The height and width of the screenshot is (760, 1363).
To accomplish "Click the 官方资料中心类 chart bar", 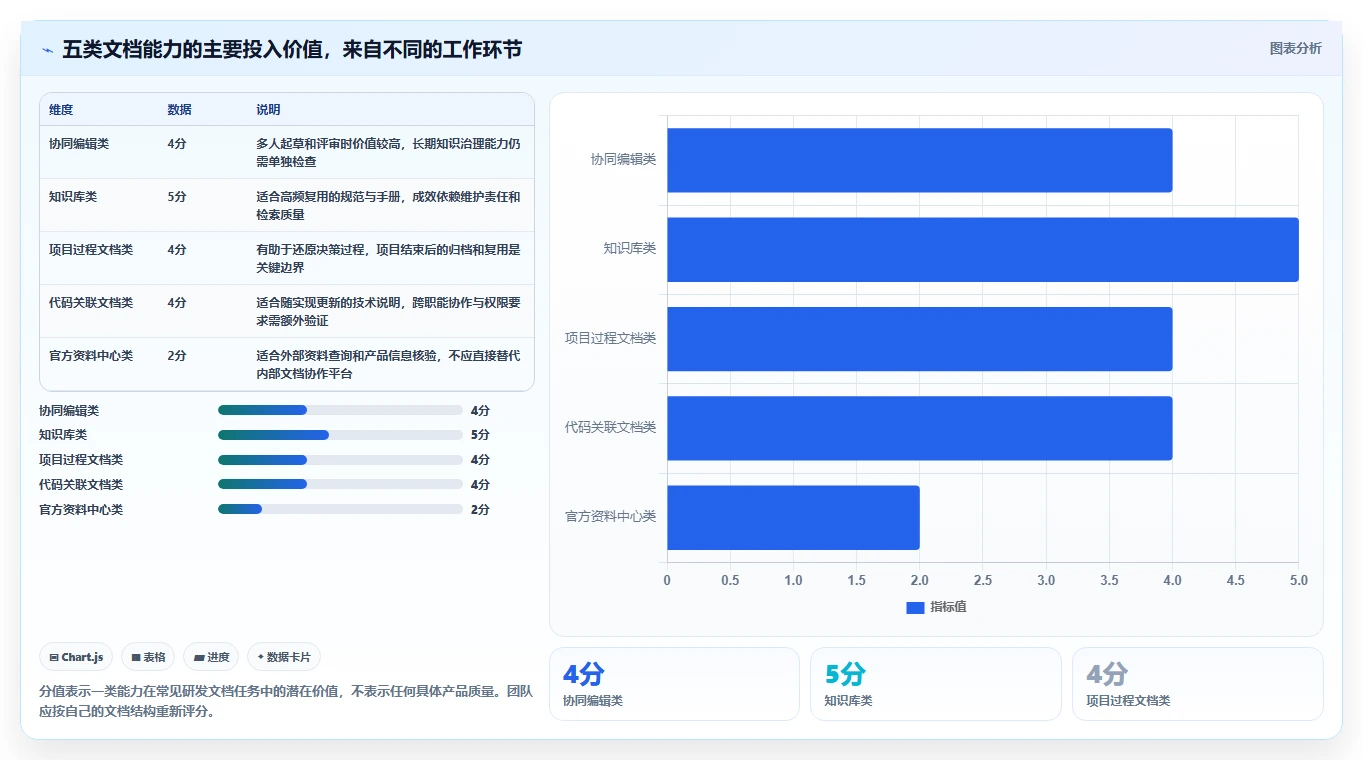I will point(793,517).
